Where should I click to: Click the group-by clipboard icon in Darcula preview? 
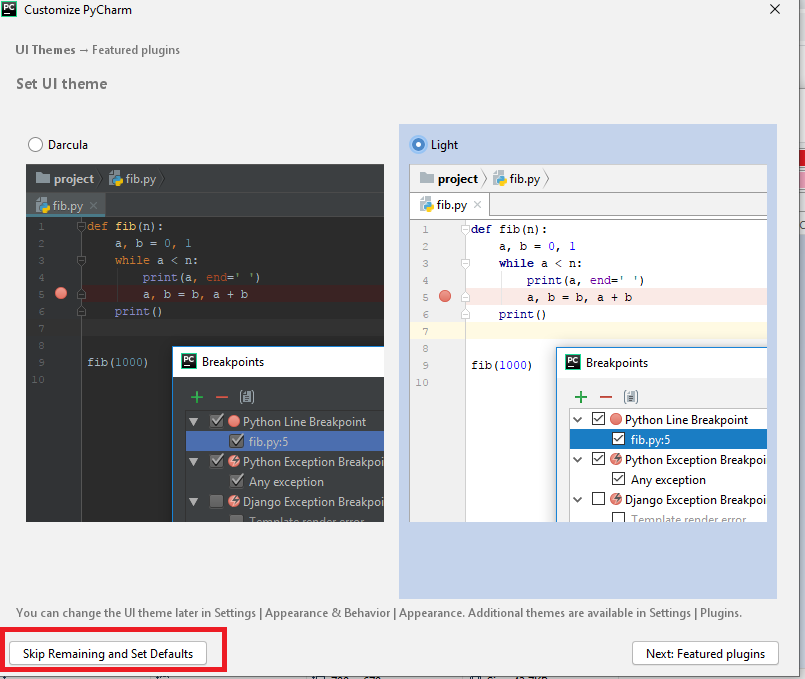coord(247,397)
